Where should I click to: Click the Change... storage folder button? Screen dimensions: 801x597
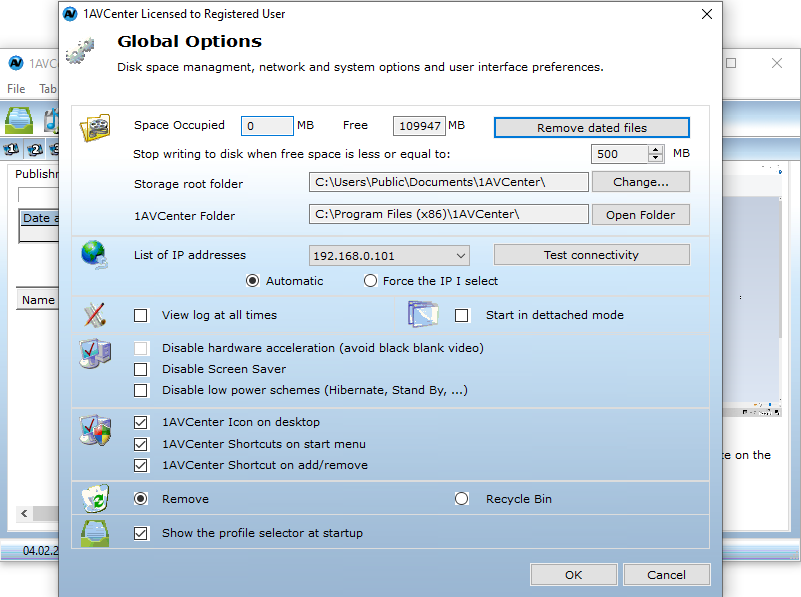pyautogui.click(x=641, y=182)
